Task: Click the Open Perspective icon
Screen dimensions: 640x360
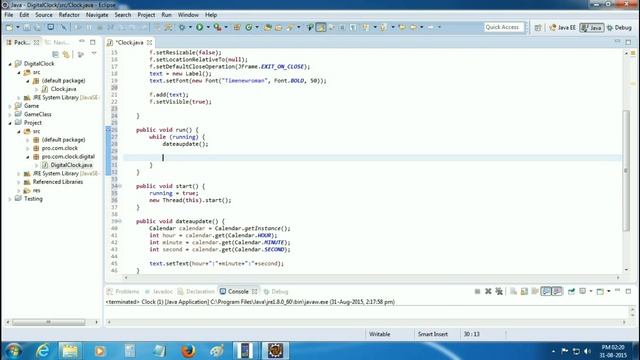Action: tap(538, 28)
